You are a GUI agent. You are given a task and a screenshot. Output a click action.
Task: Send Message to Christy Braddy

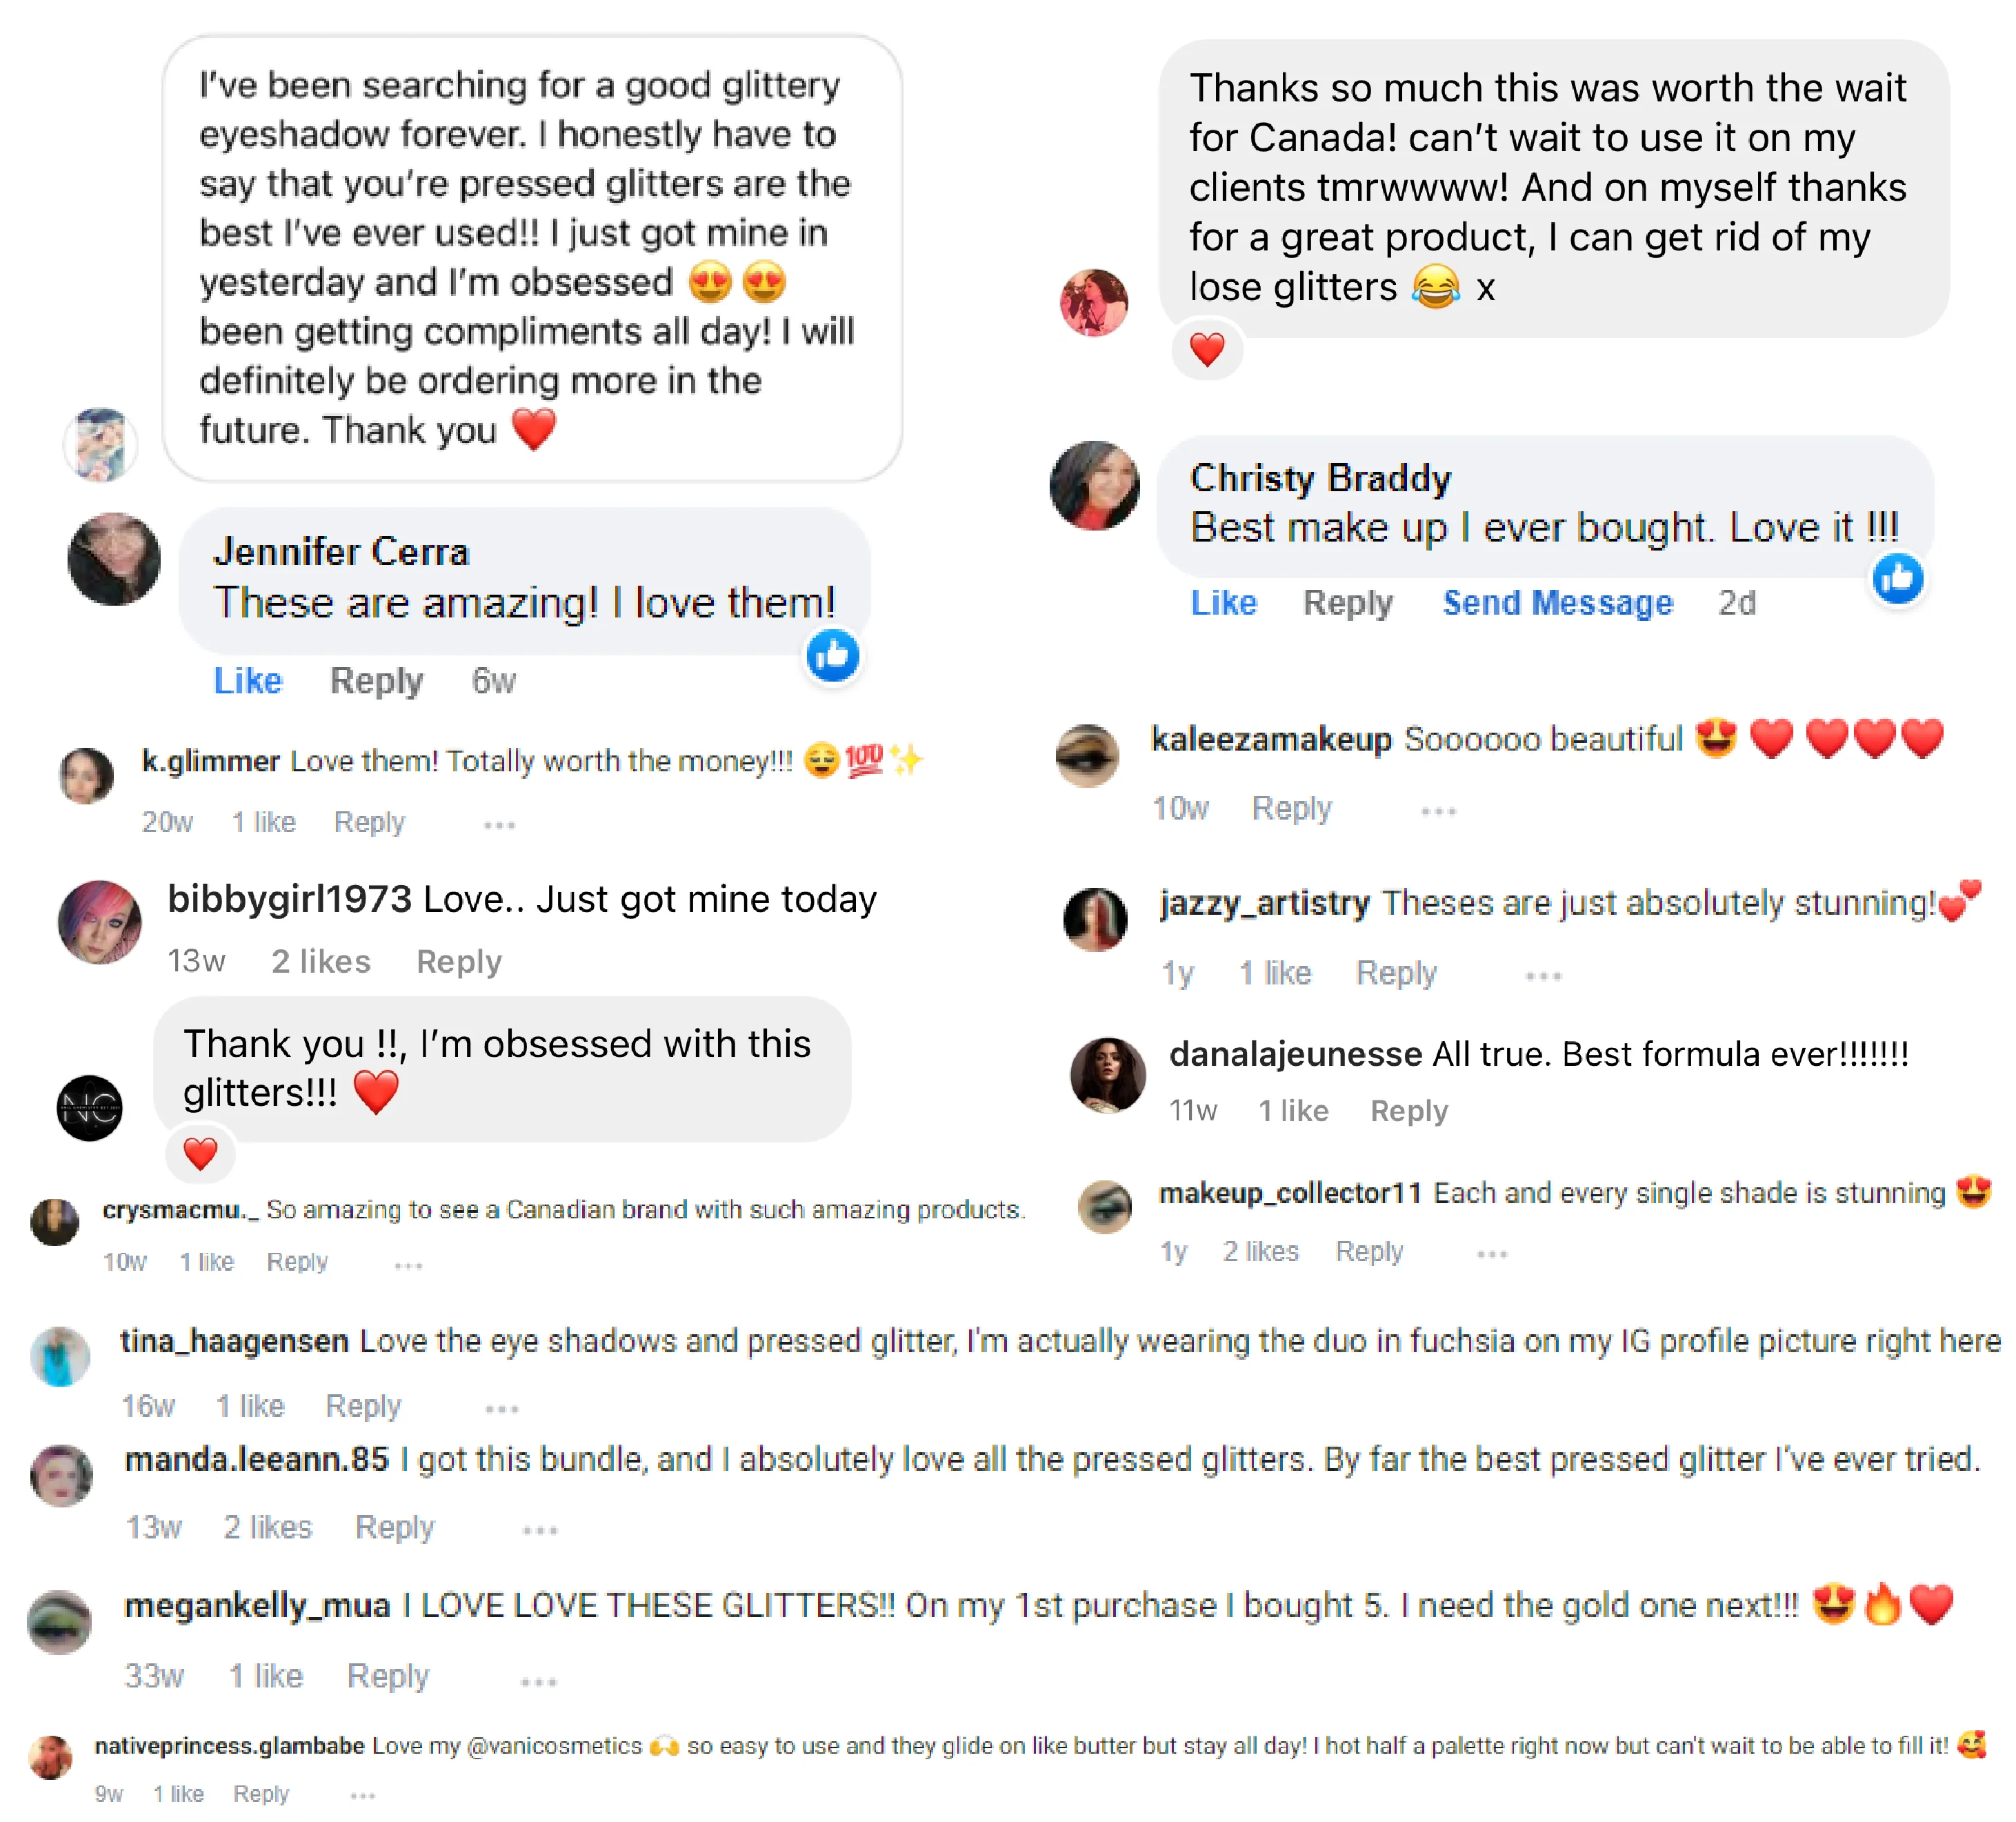[x=1557, y=603]
